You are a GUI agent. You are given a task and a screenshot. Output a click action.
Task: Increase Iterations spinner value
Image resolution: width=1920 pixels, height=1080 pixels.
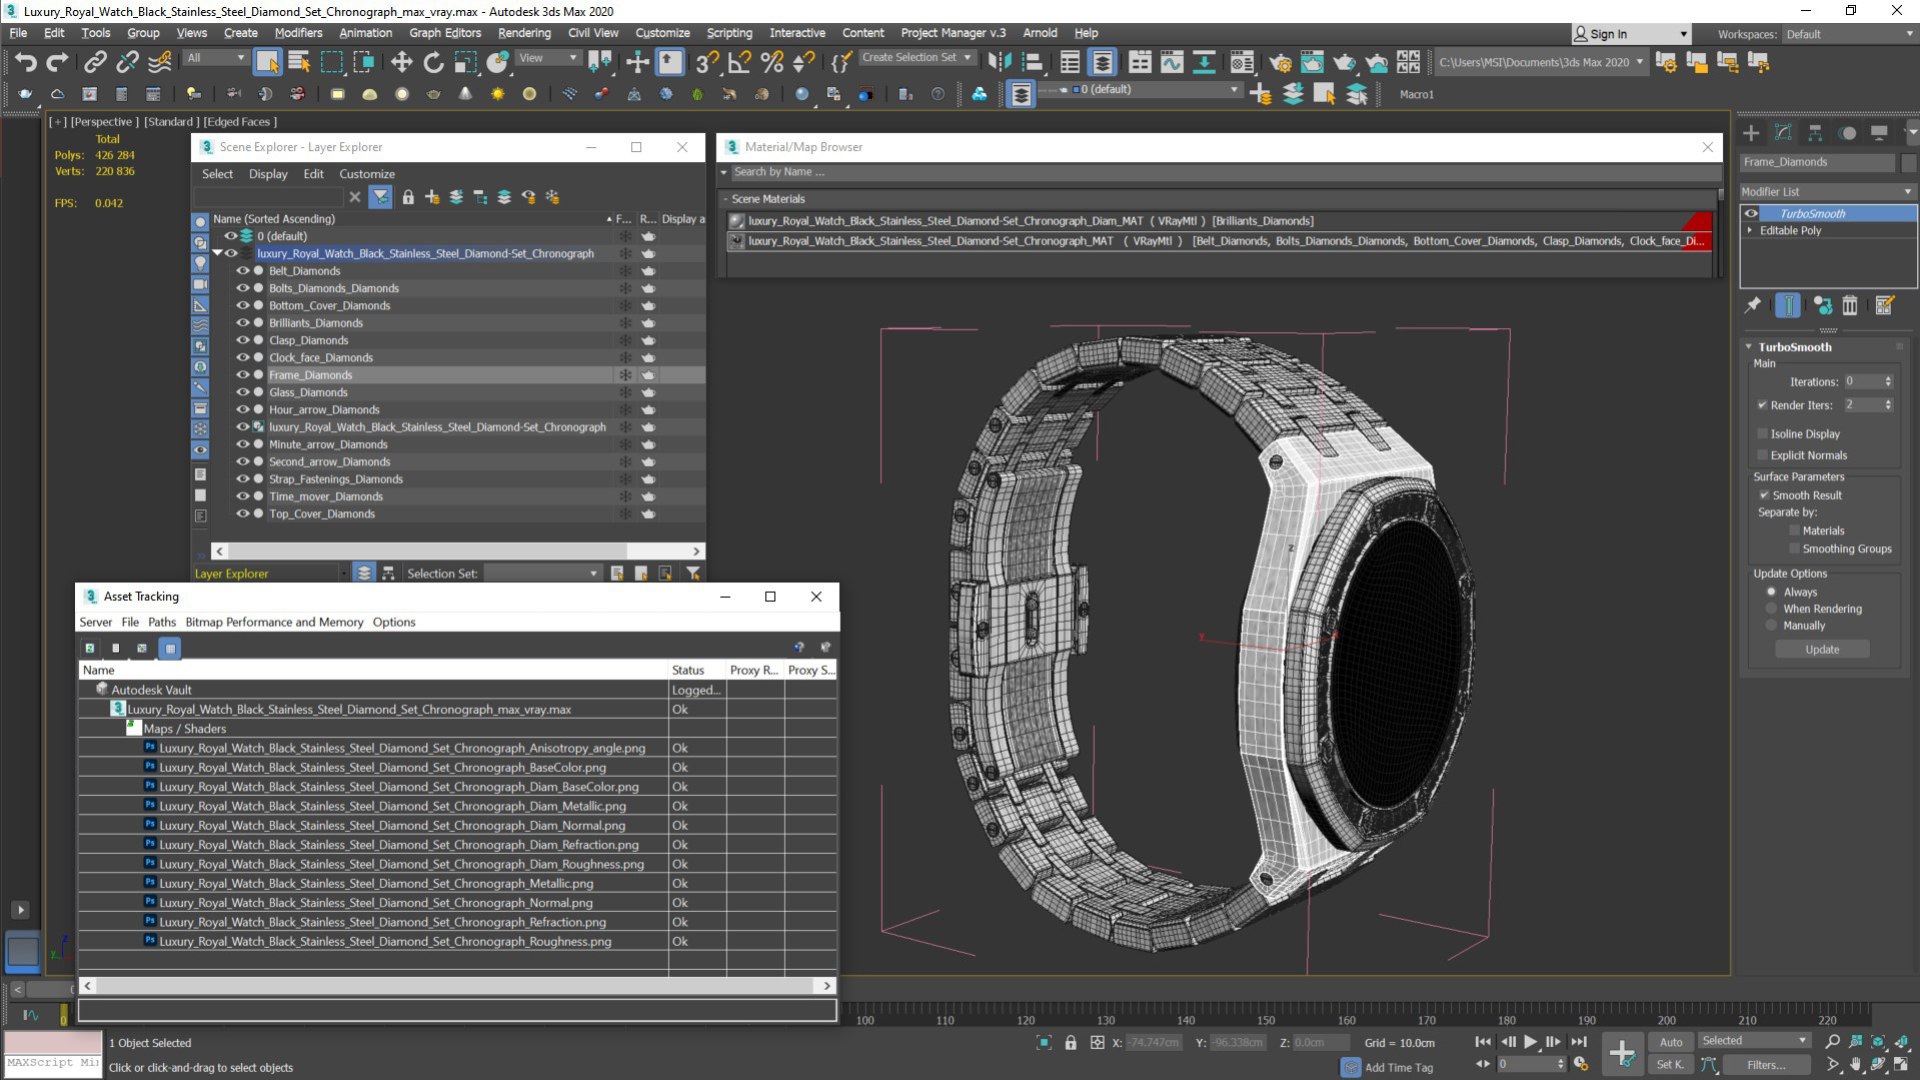[x=1888, y=378]
